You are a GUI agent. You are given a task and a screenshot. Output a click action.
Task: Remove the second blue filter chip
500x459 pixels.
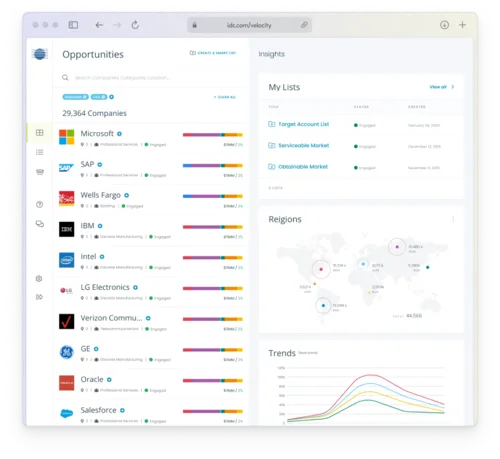pos(104,97)
